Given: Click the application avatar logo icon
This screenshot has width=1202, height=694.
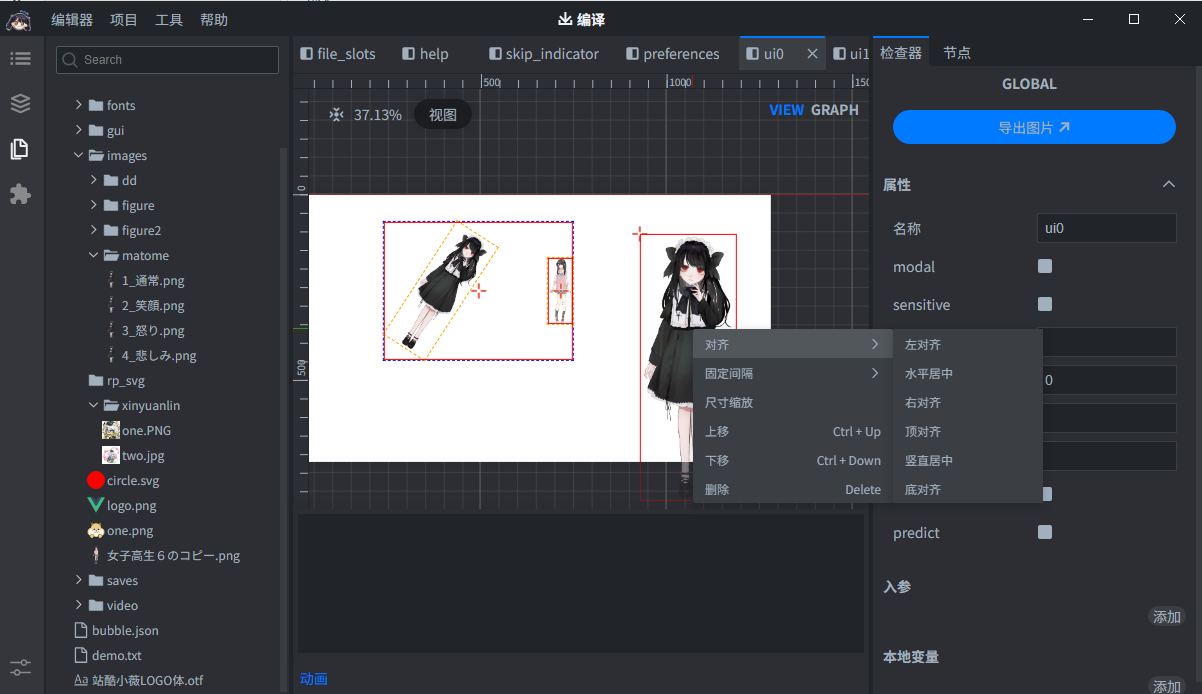Looking at the screenshot, I should (x=19, y=19).
